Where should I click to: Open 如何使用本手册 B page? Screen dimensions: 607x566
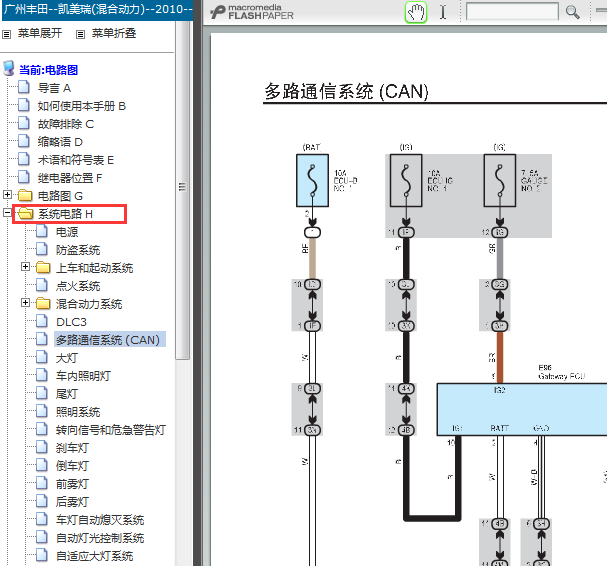82,106
